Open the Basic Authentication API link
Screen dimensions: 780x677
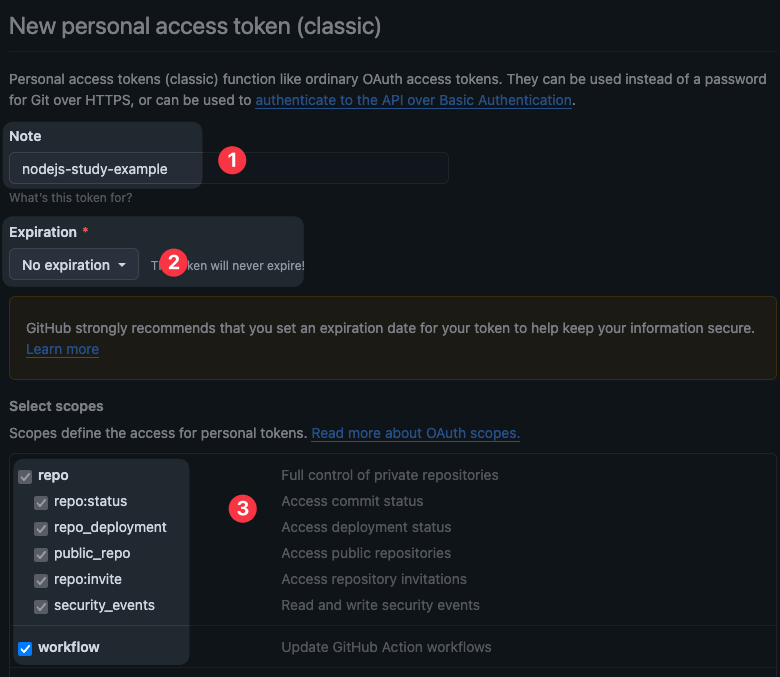click(x=413, y=100)
